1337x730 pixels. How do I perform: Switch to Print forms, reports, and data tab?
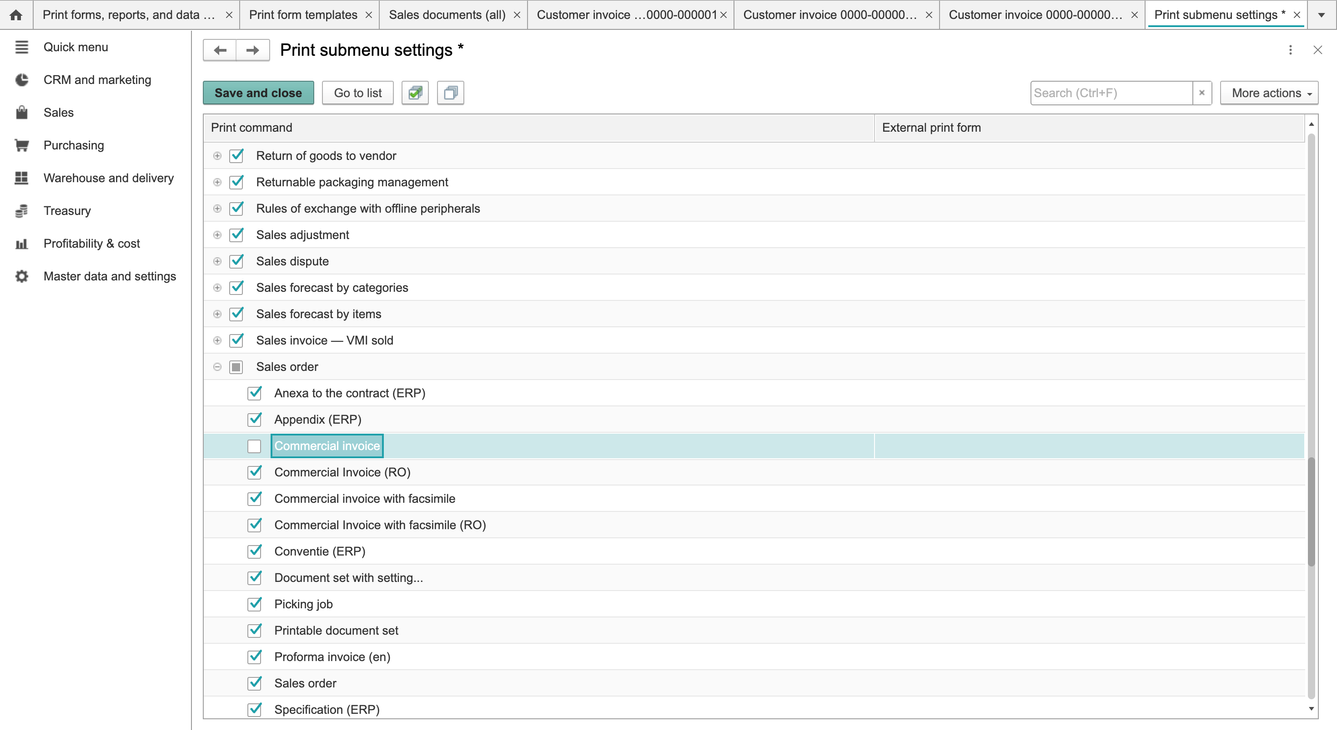click(129, 15)
